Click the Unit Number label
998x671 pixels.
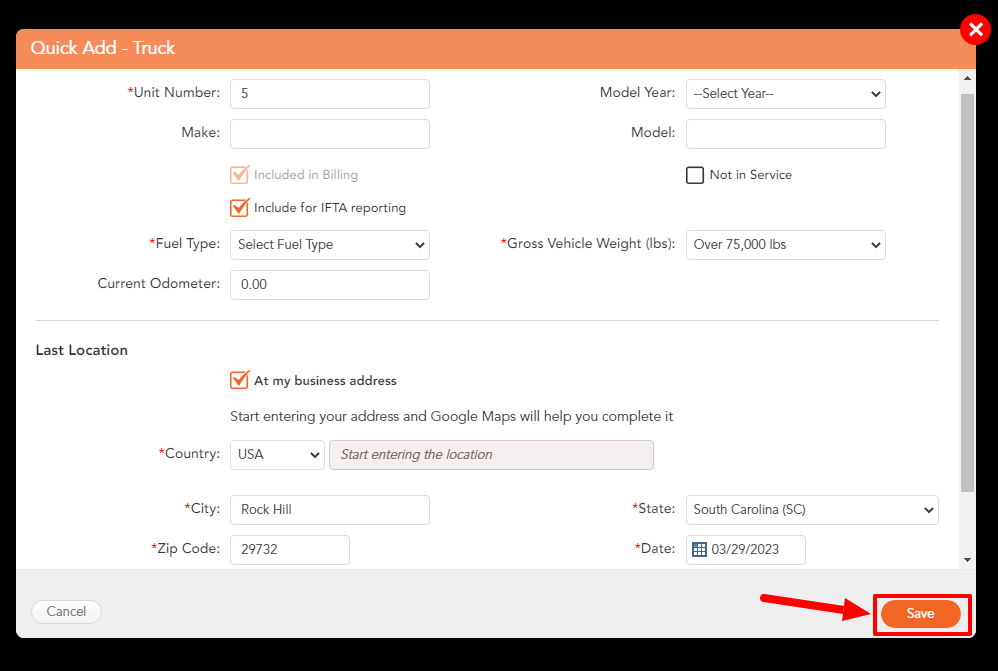174,92
